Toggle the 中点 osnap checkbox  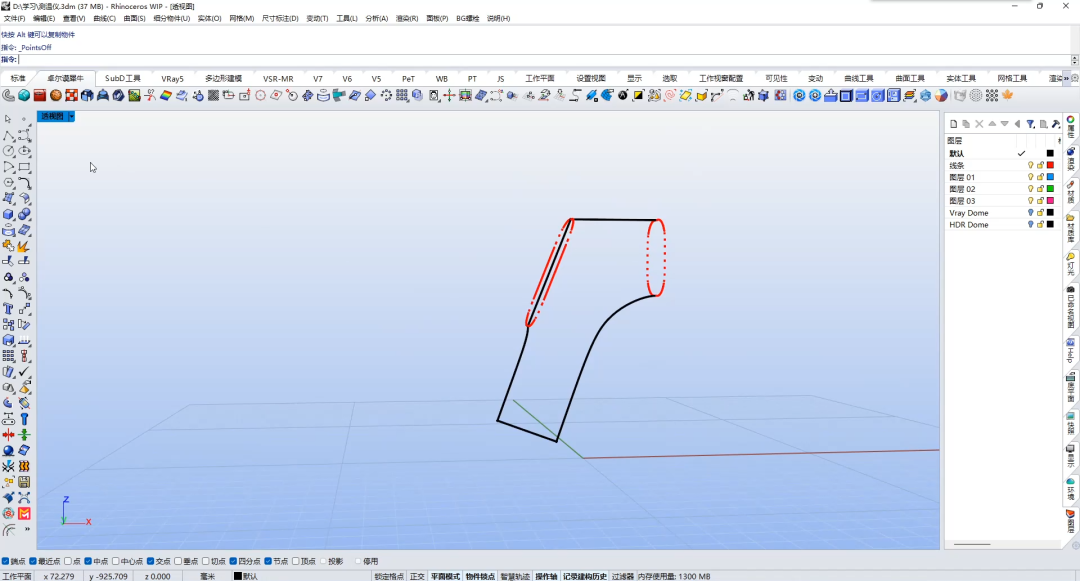(x=88, y=561)
